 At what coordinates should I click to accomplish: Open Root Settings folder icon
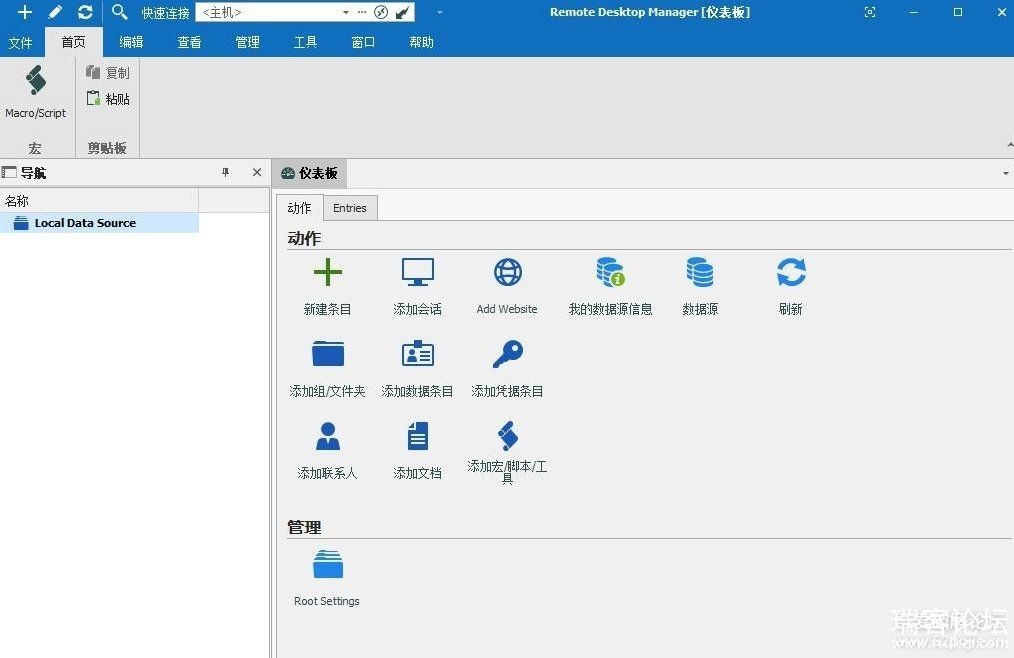pos(328,564)
